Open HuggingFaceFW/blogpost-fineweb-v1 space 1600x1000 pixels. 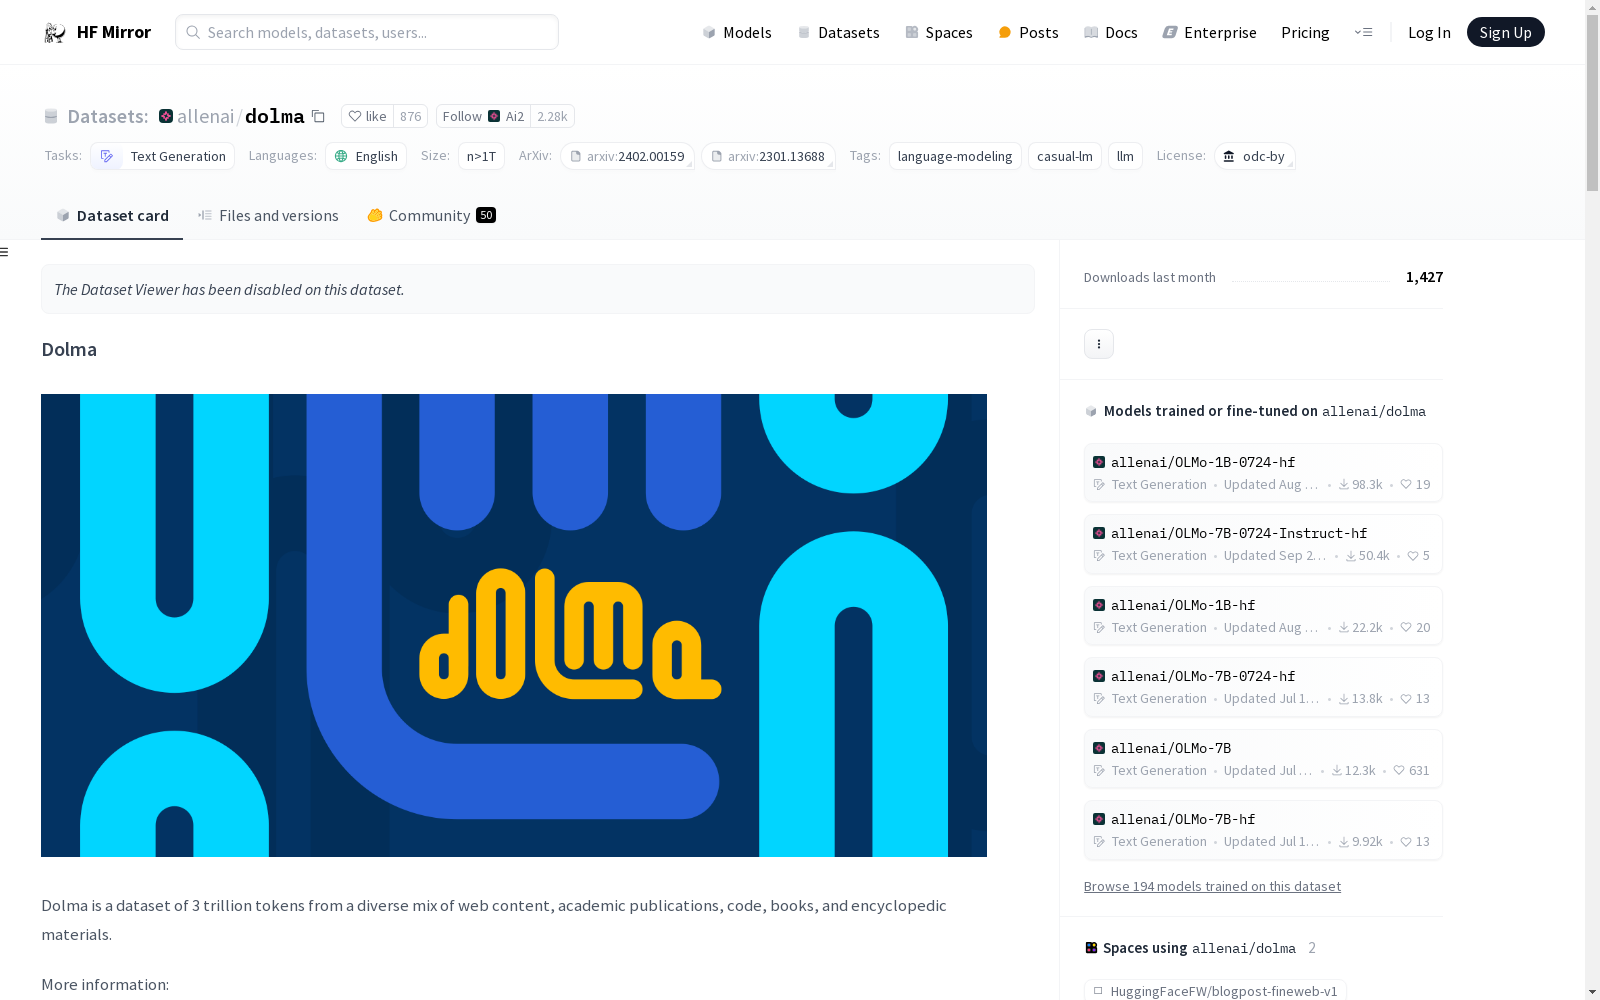(x=1215, y=990)
